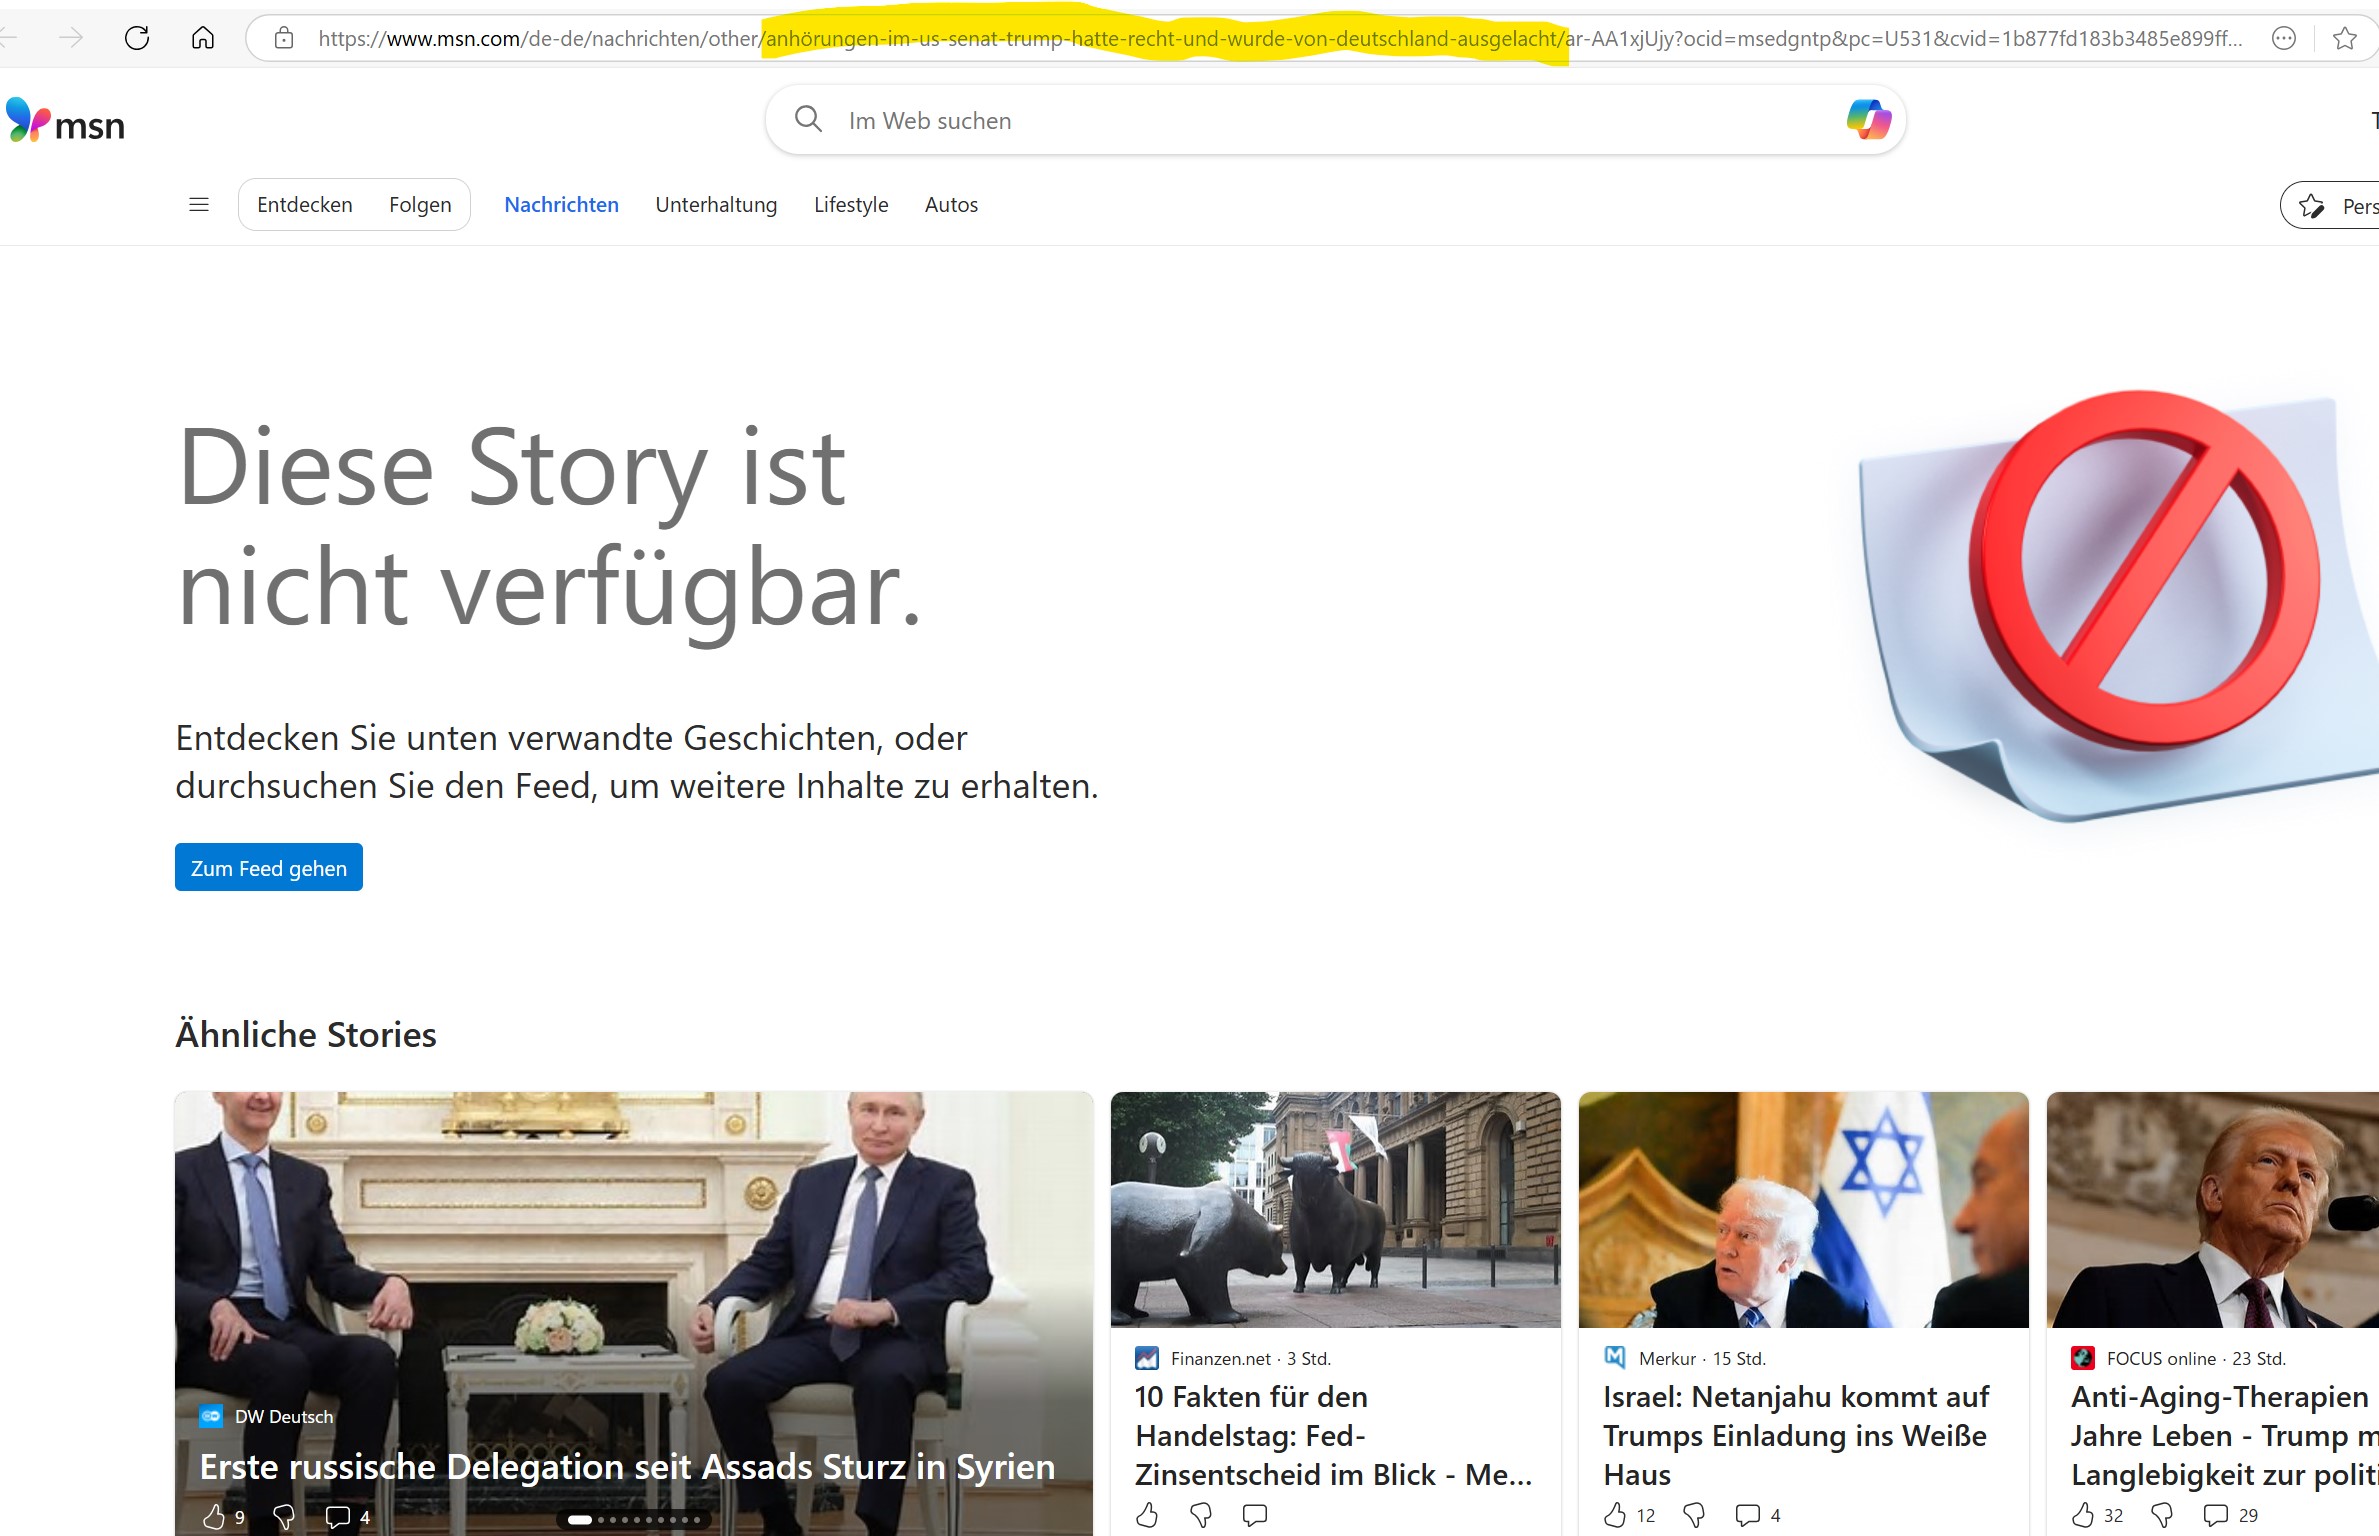The height and width of the screenshot is (1536, 2379).
Task: Dislike the FOCUS online Anti-Aging story
Action: click(x=2162, y=1515)
